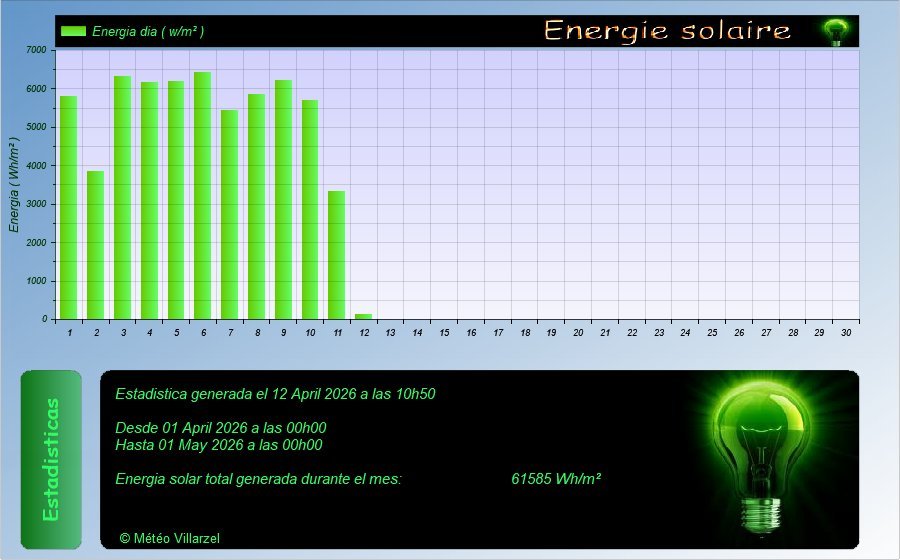The height and width of the screenshot is (560, 900).
Task: Click the Energia (Wh/m²) y-axis title
Action: coord(15,185)
